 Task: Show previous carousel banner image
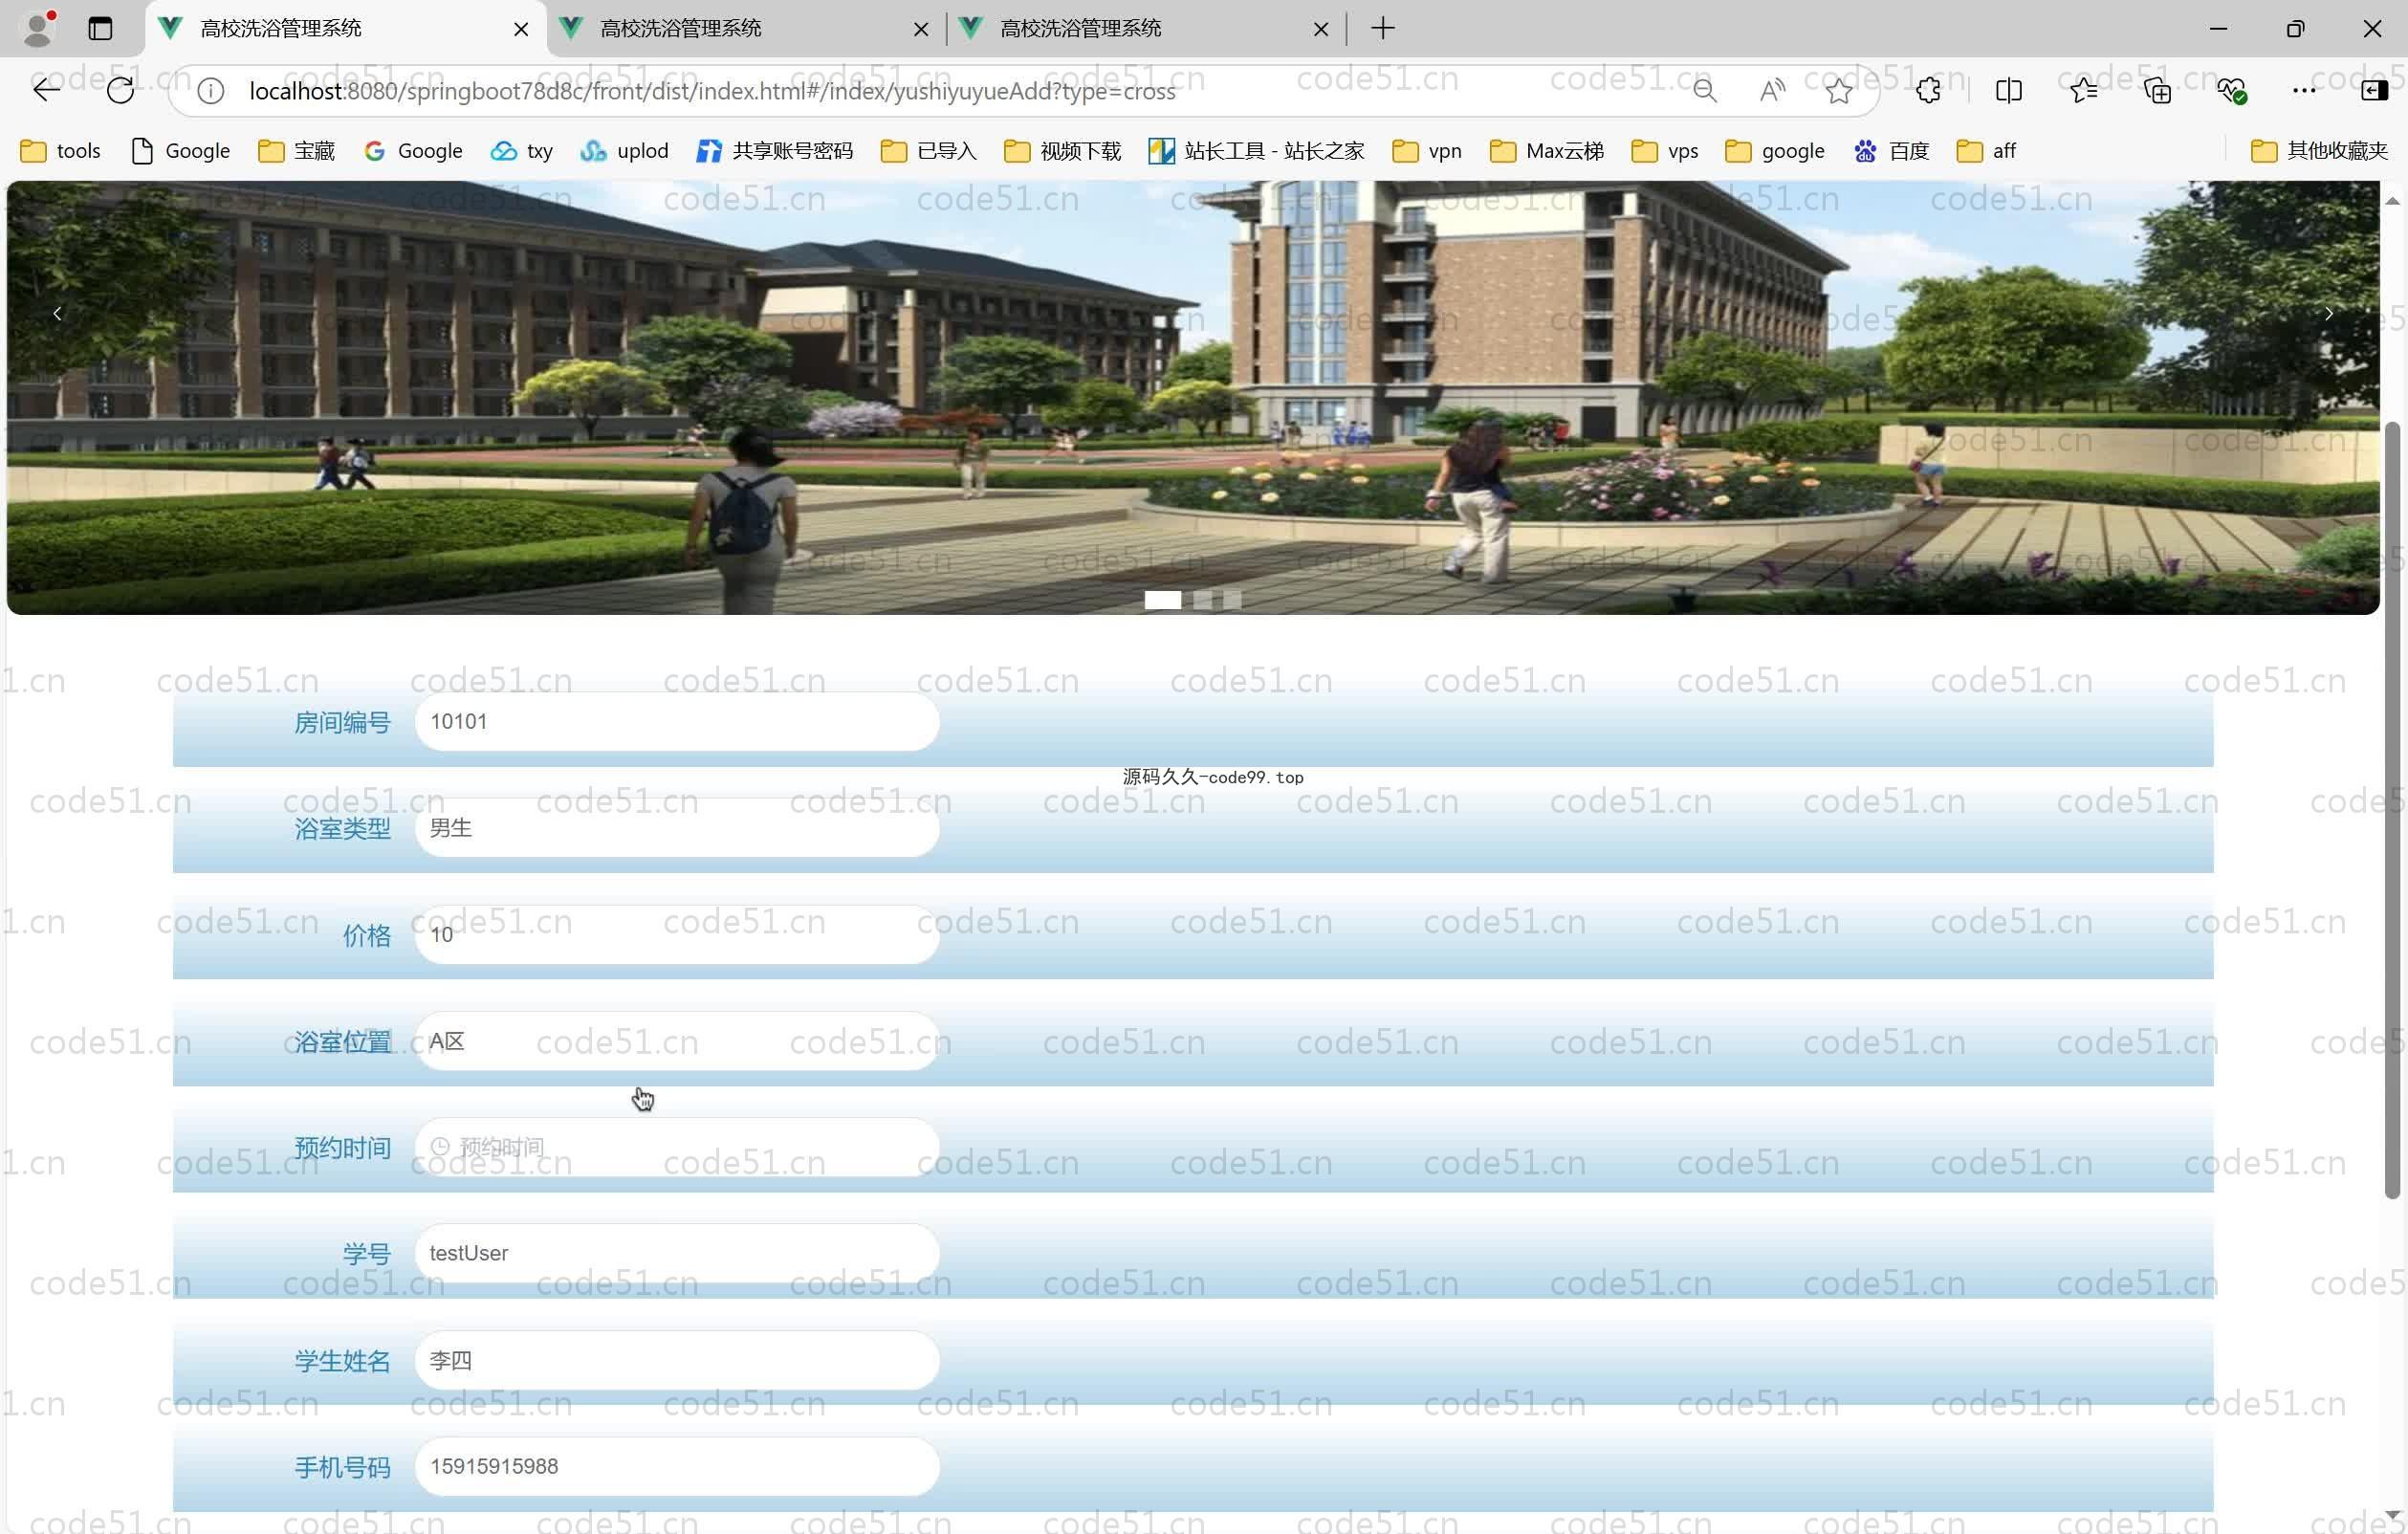pos(57,314)
